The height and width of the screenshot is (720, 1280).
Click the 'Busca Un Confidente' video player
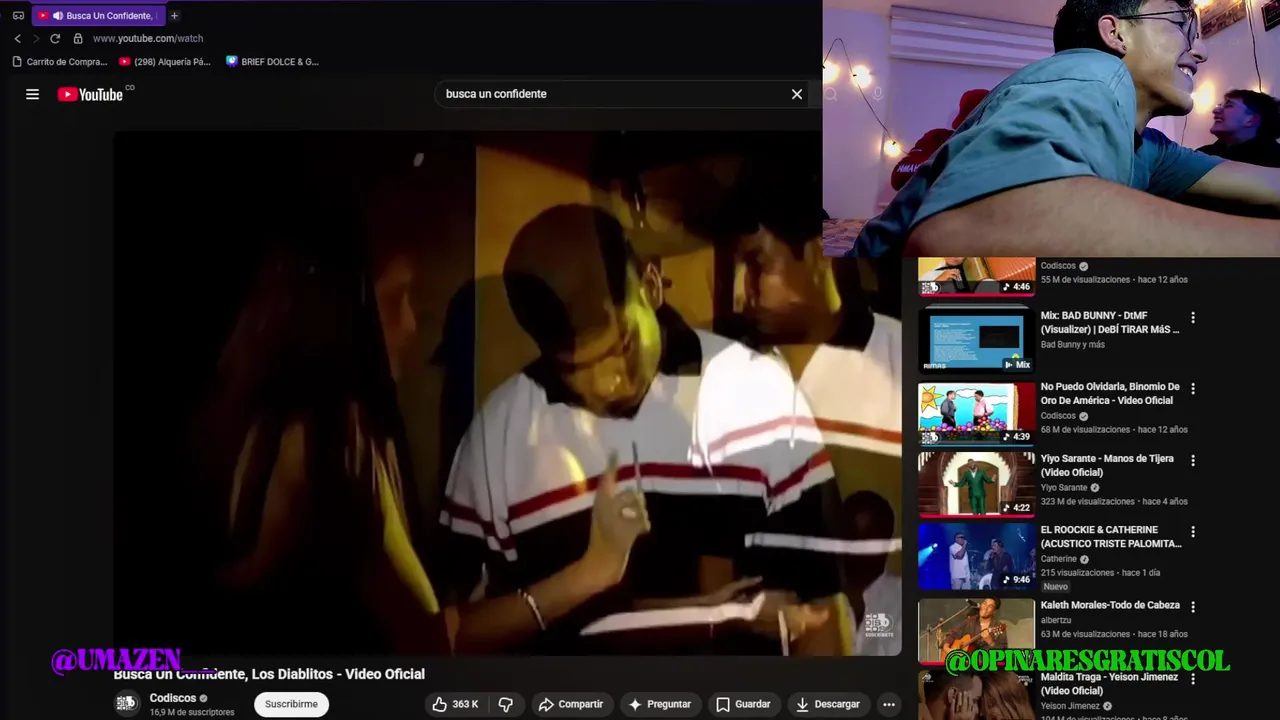[507, 393]
